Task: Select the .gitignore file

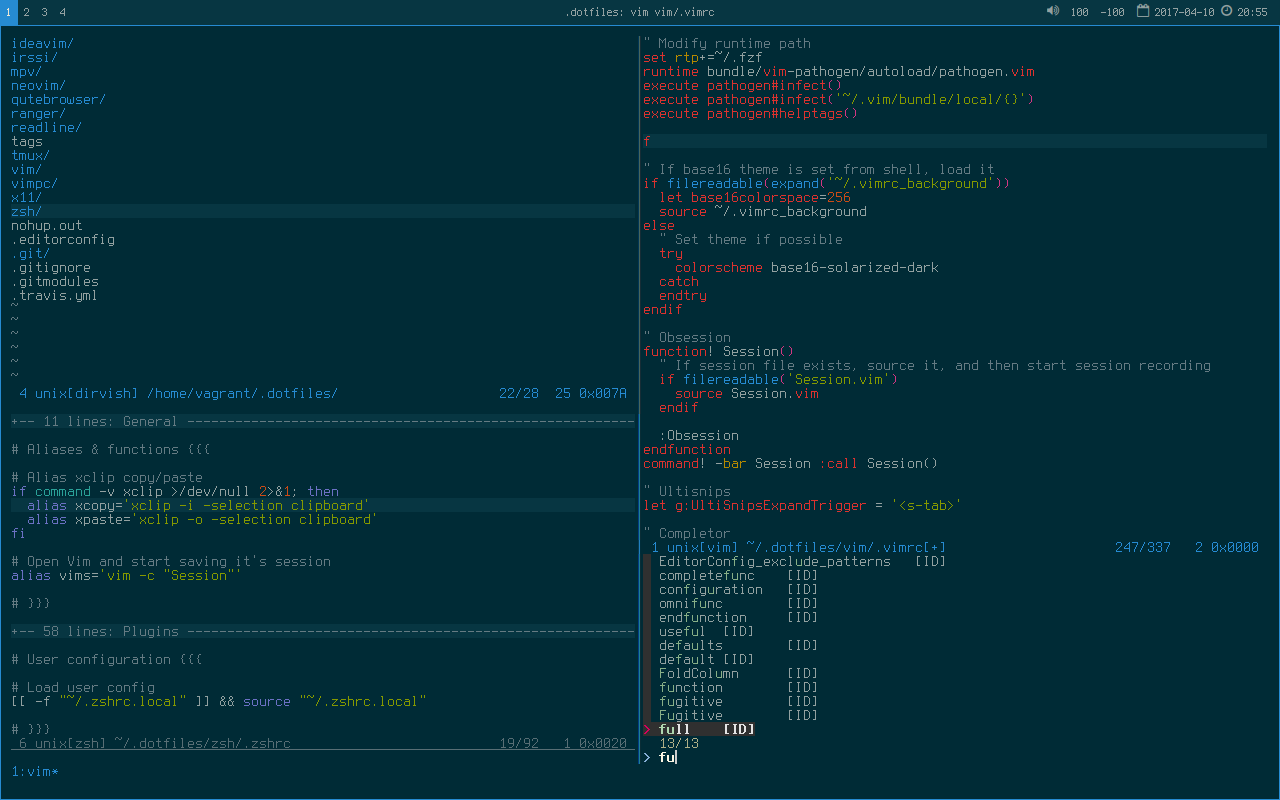Action: pyautogui.click(x=51, y=267)
